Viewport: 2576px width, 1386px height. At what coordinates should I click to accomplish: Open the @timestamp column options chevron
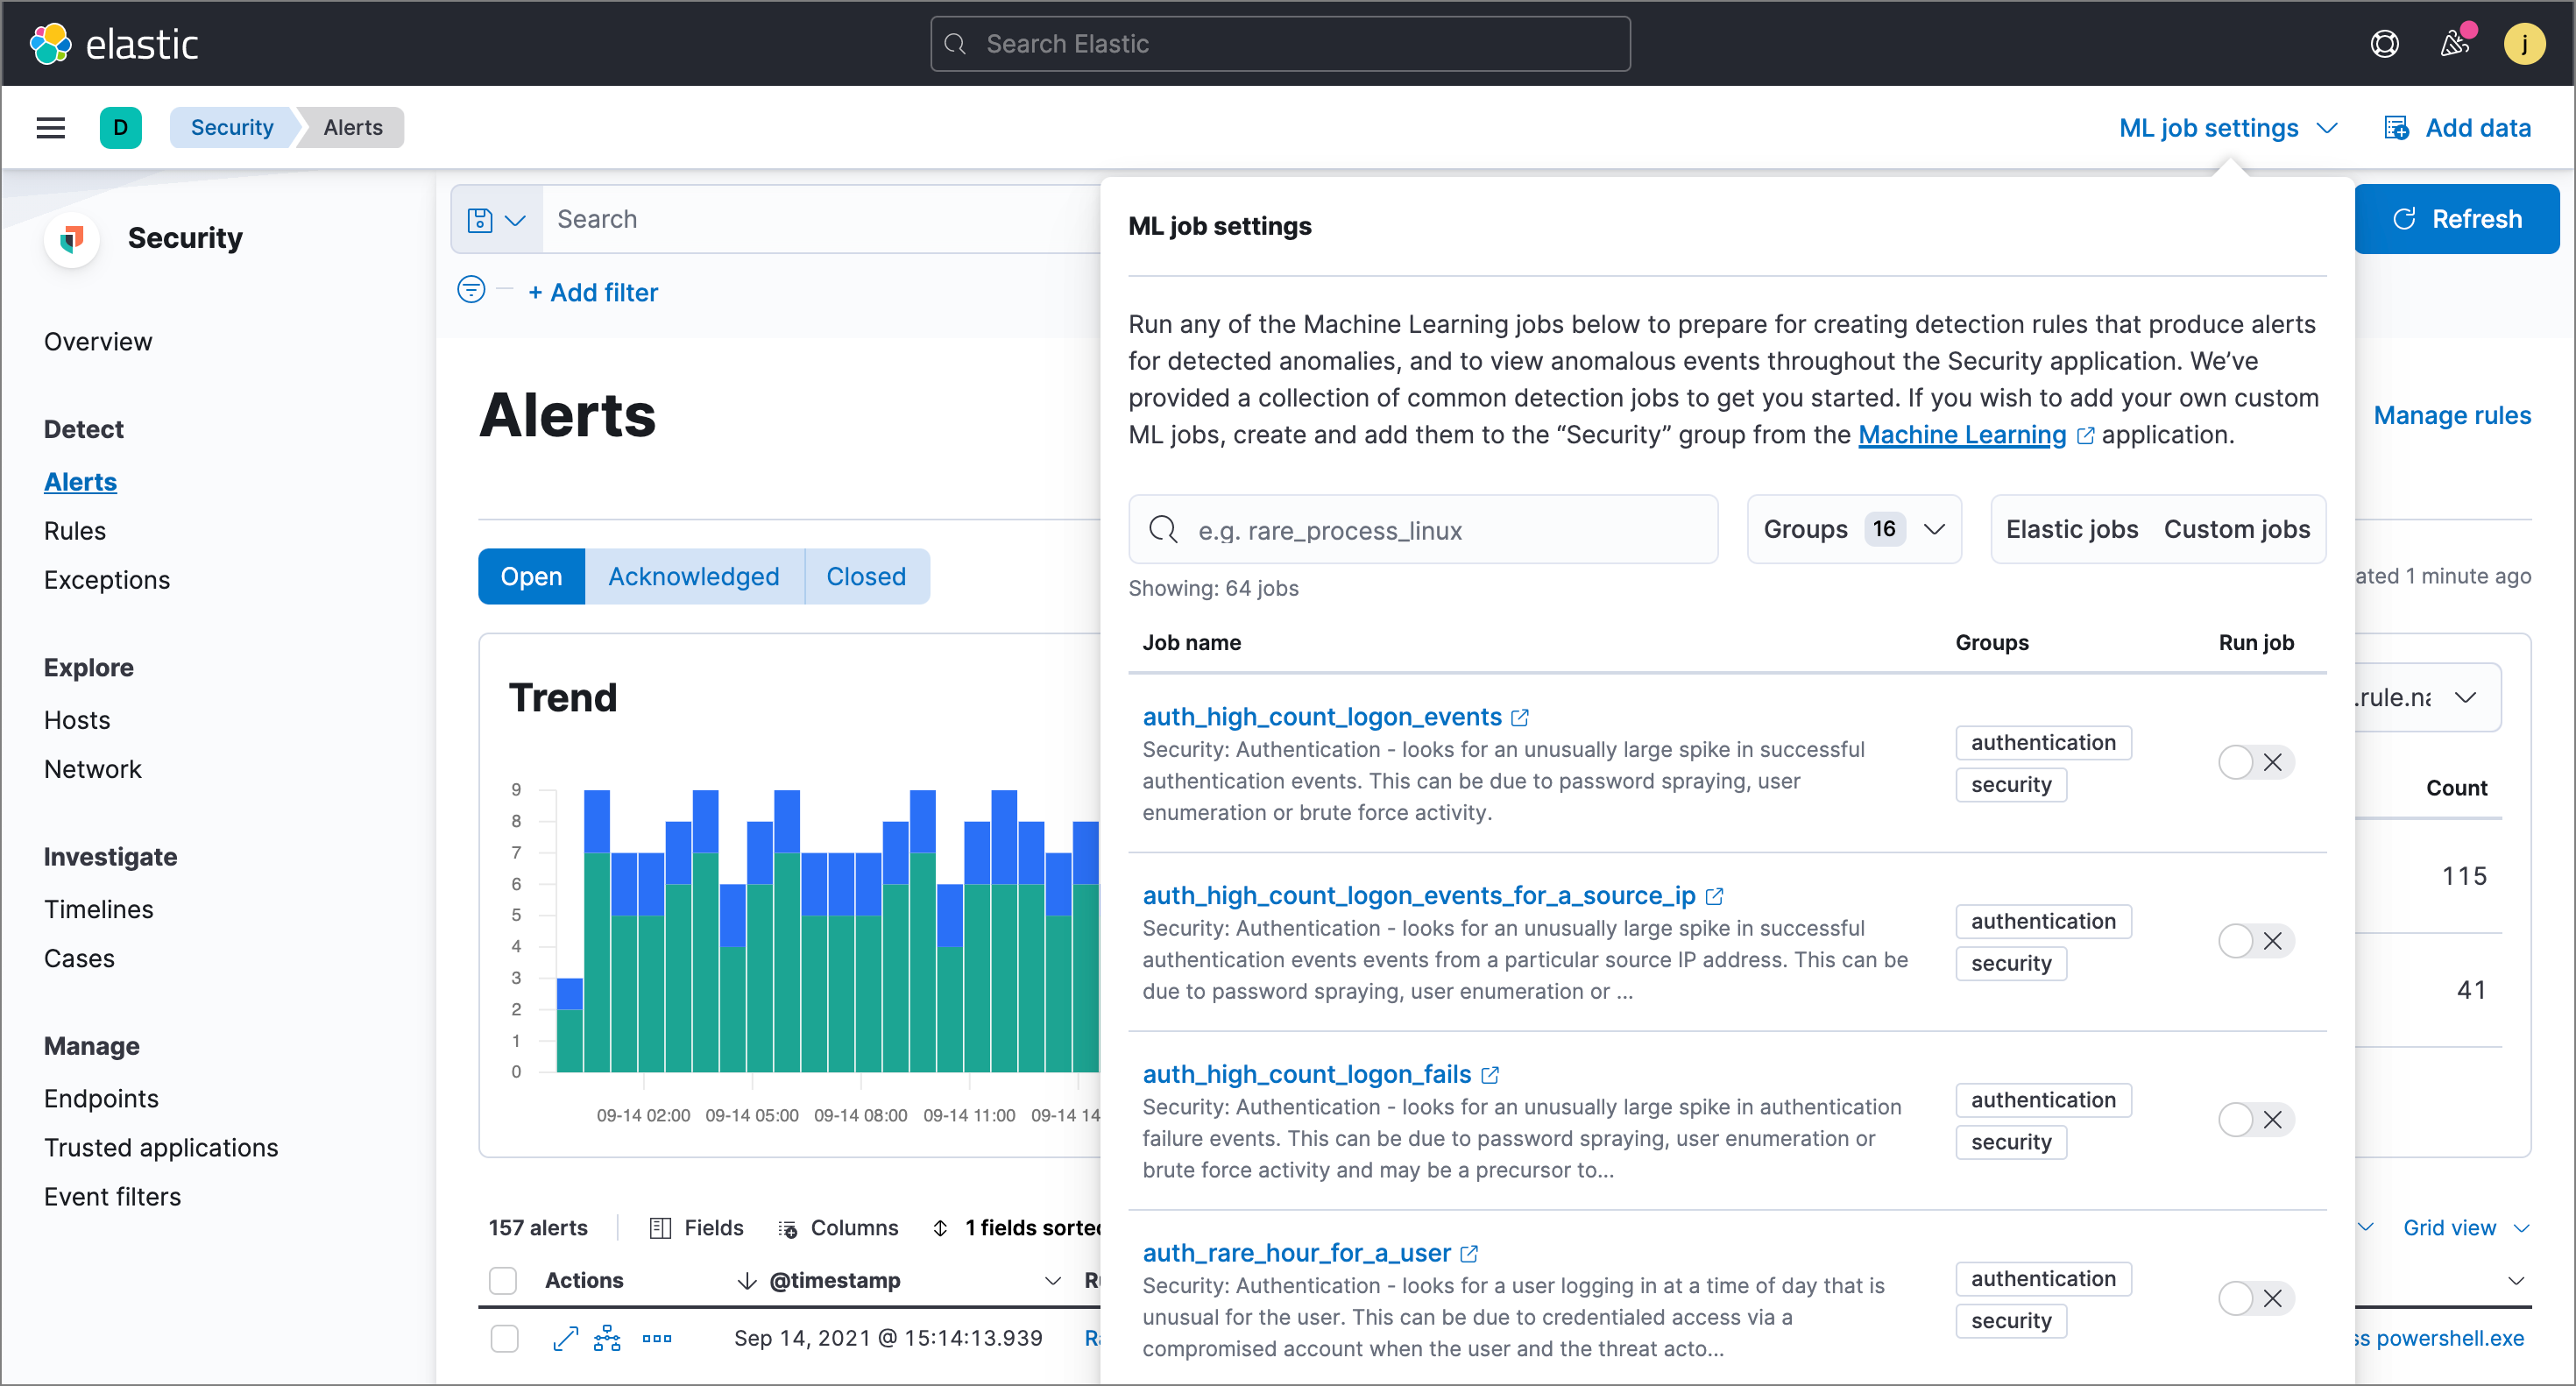tap(1053, 1280)
